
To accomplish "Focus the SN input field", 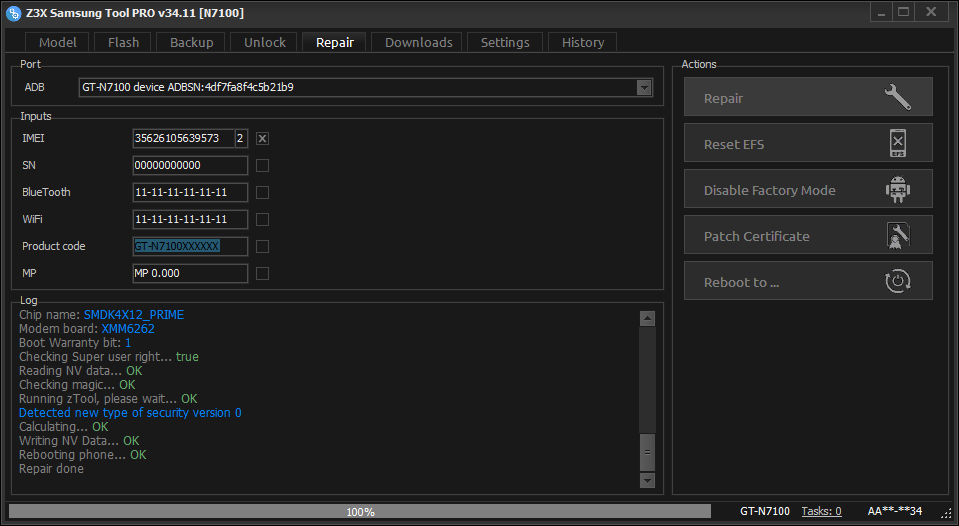I will tap(190, 165).
